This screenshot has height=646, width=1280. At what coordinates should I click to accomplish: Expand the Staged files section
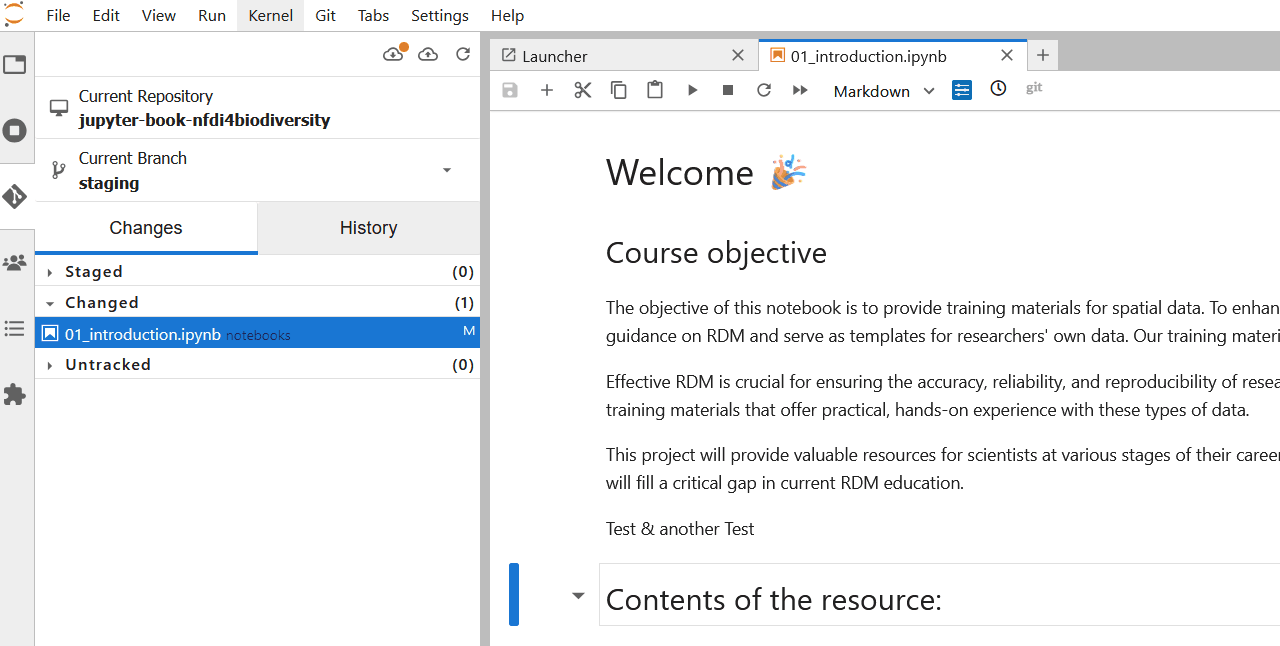(x=51, y=272)
